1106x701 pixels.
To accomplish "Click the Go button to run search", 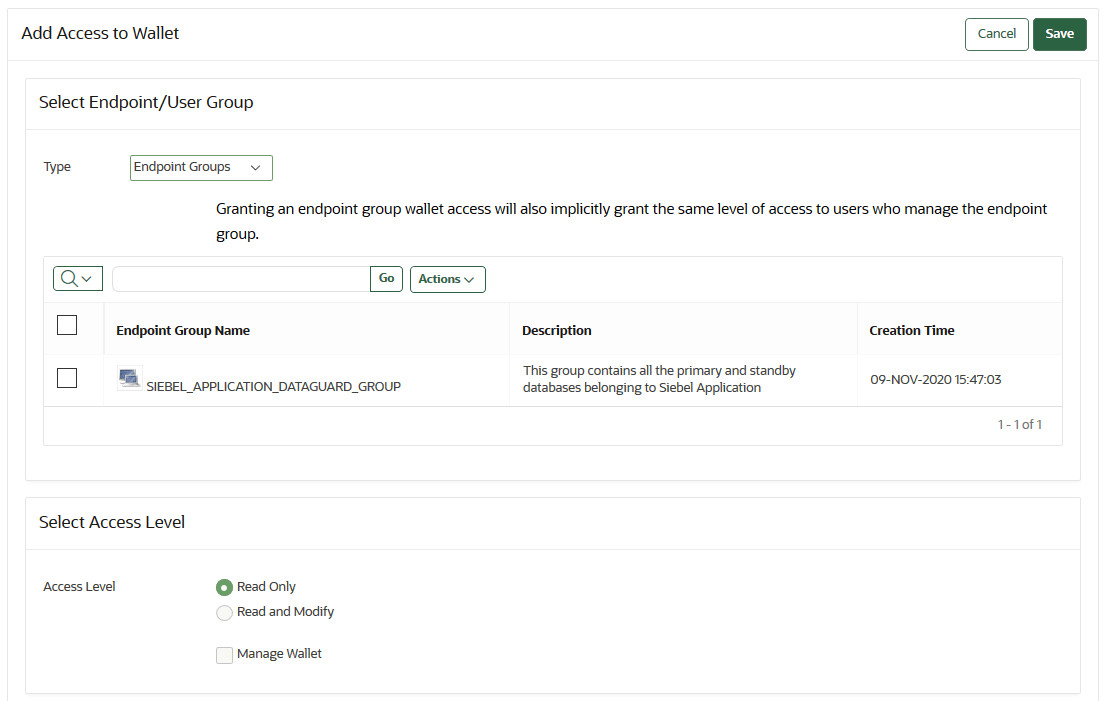I will click(386, 278).
